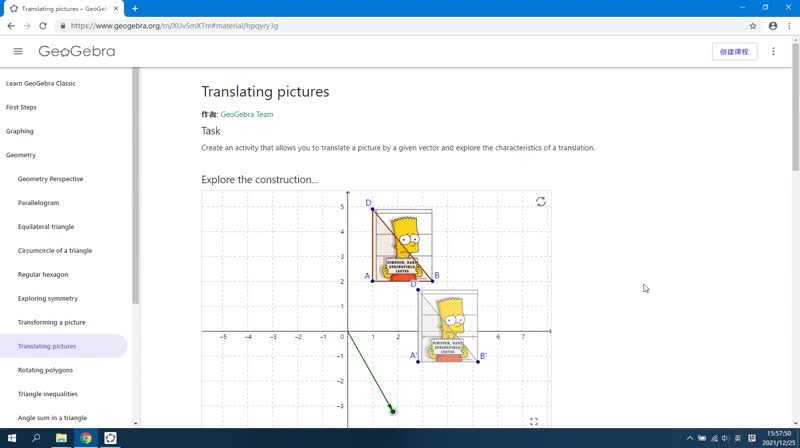Viewport: 800px width, 448px height.
Task: Click translated point A'
Action: pos(418,362)
